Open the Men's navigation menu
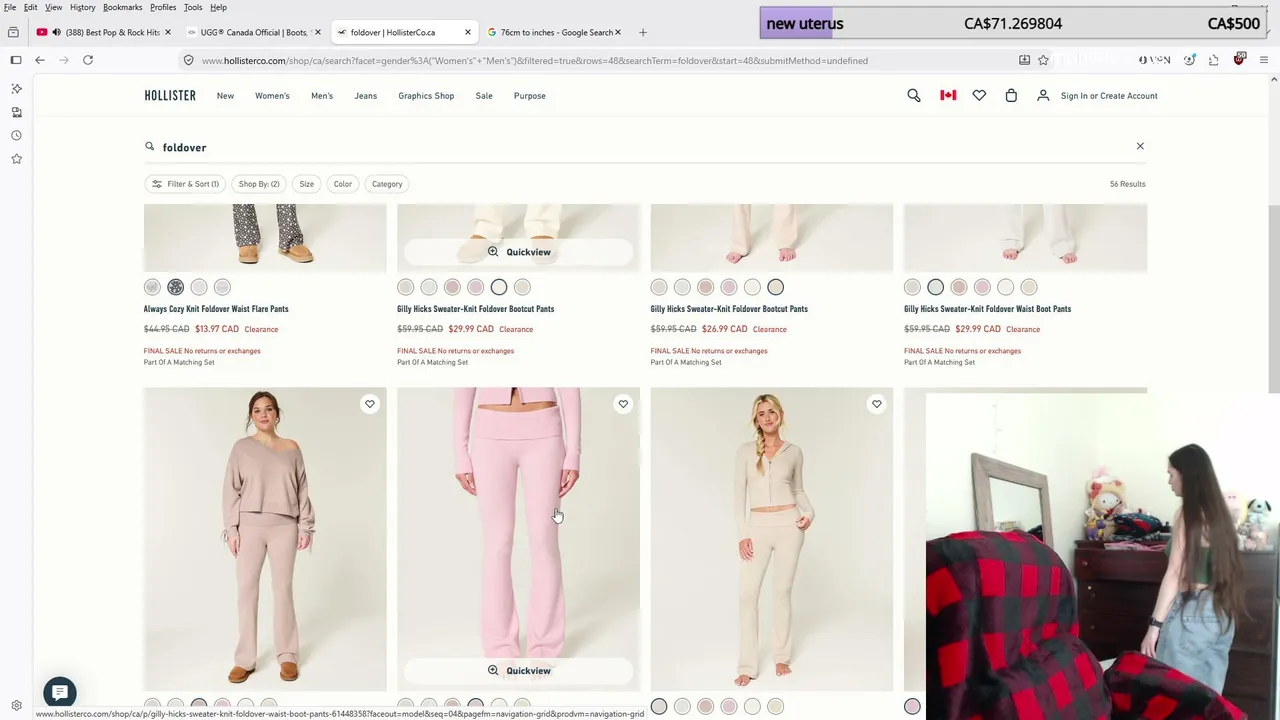The image size is (1280, 720). pyautogui.click(x=322, y=96)
